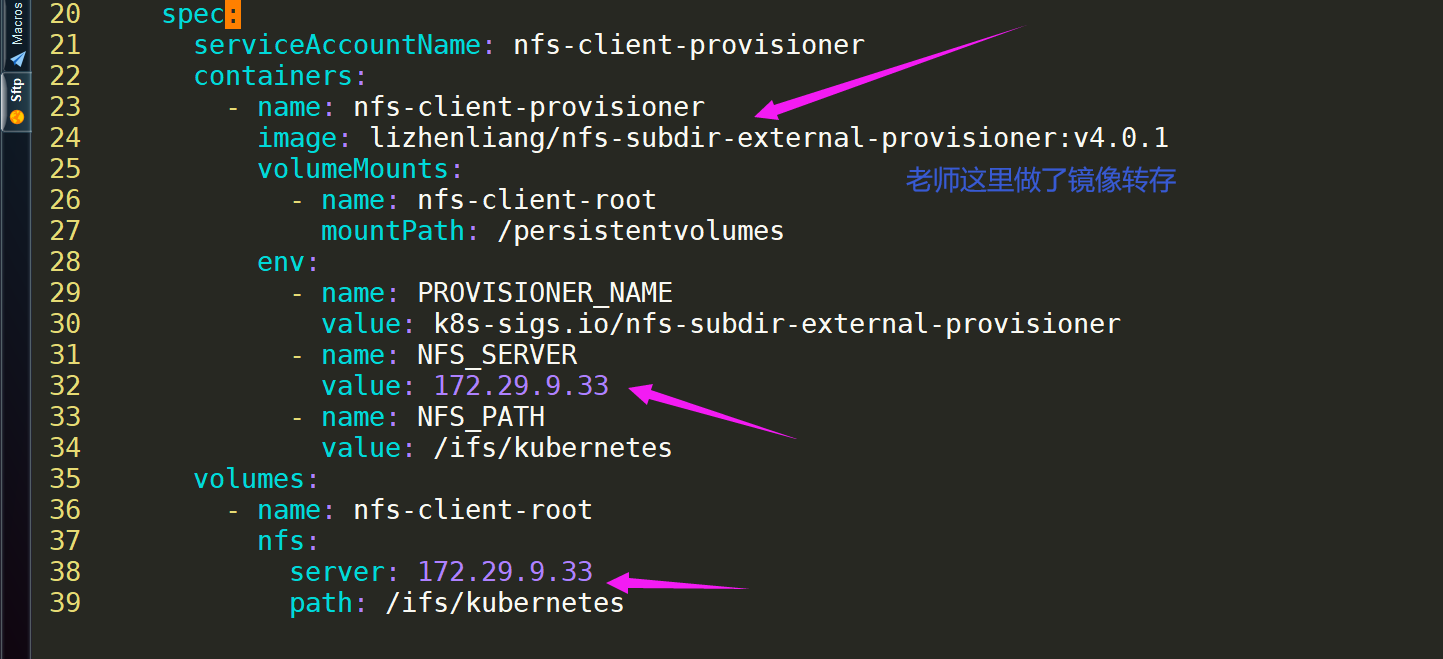This screenshot has height=659, width=1443.
Task: Click the /ifs/kubernetes value on line 34
Action: [x=553, y=448]
